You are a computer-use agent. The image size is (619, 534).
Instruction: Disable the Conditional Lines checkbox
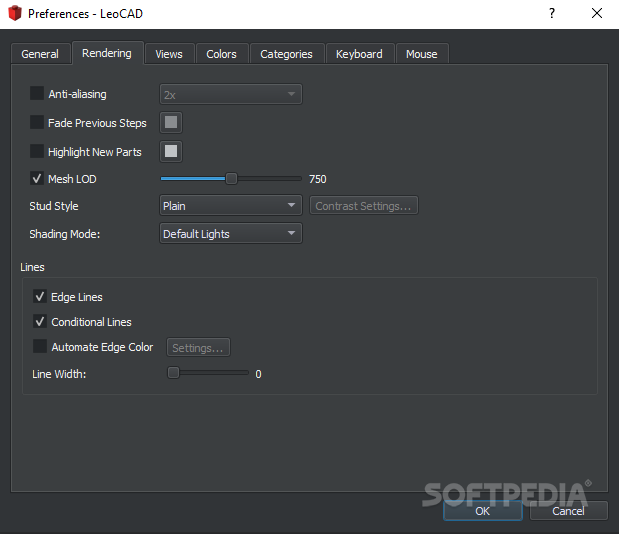click(40, 321)
